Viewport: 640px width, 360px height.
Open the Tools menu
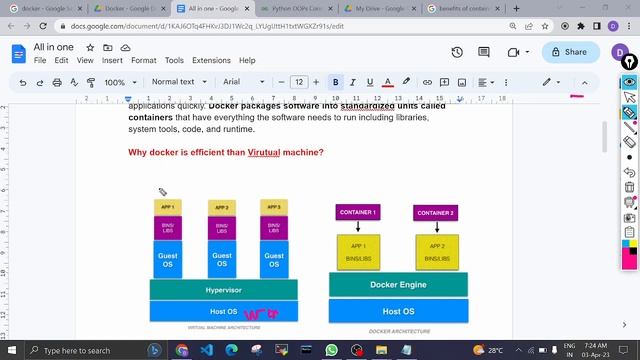pos(174,60)
